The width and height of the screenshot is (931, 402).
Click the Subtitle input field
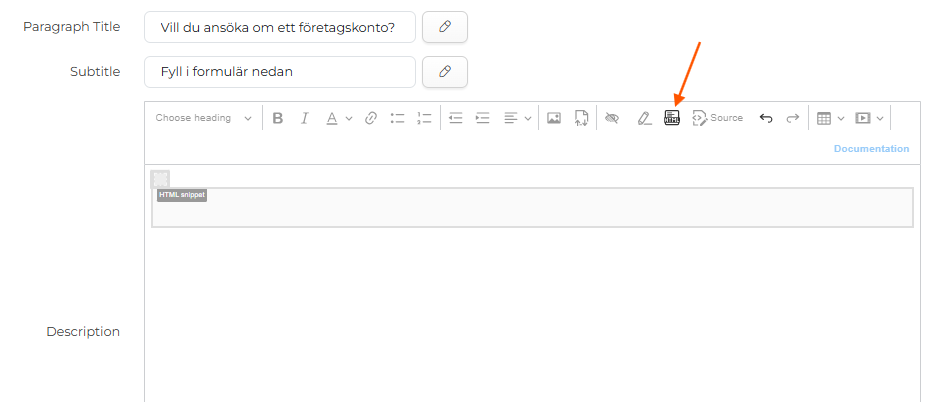(x=280, y=72)
